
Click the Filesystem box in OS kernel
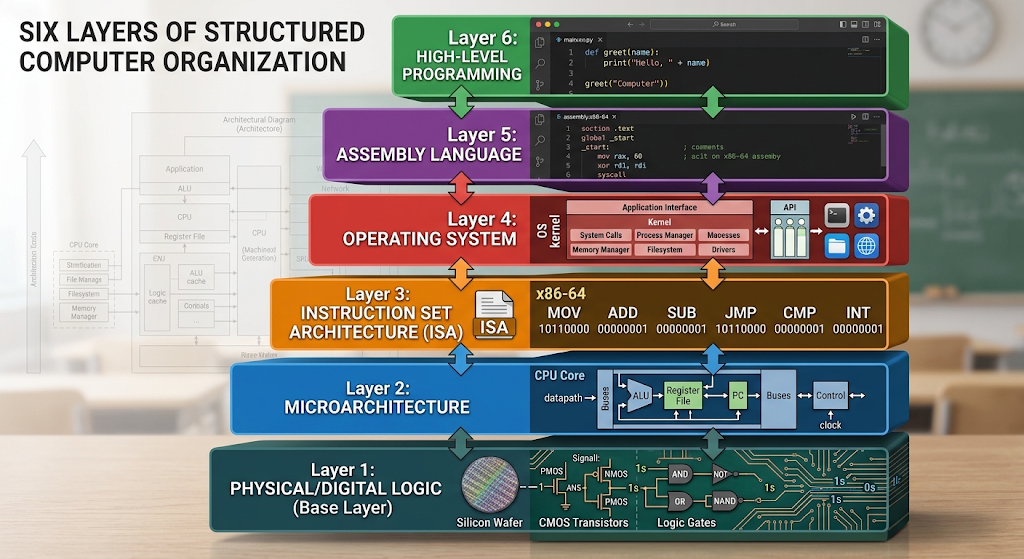click(x=665, y=249)
